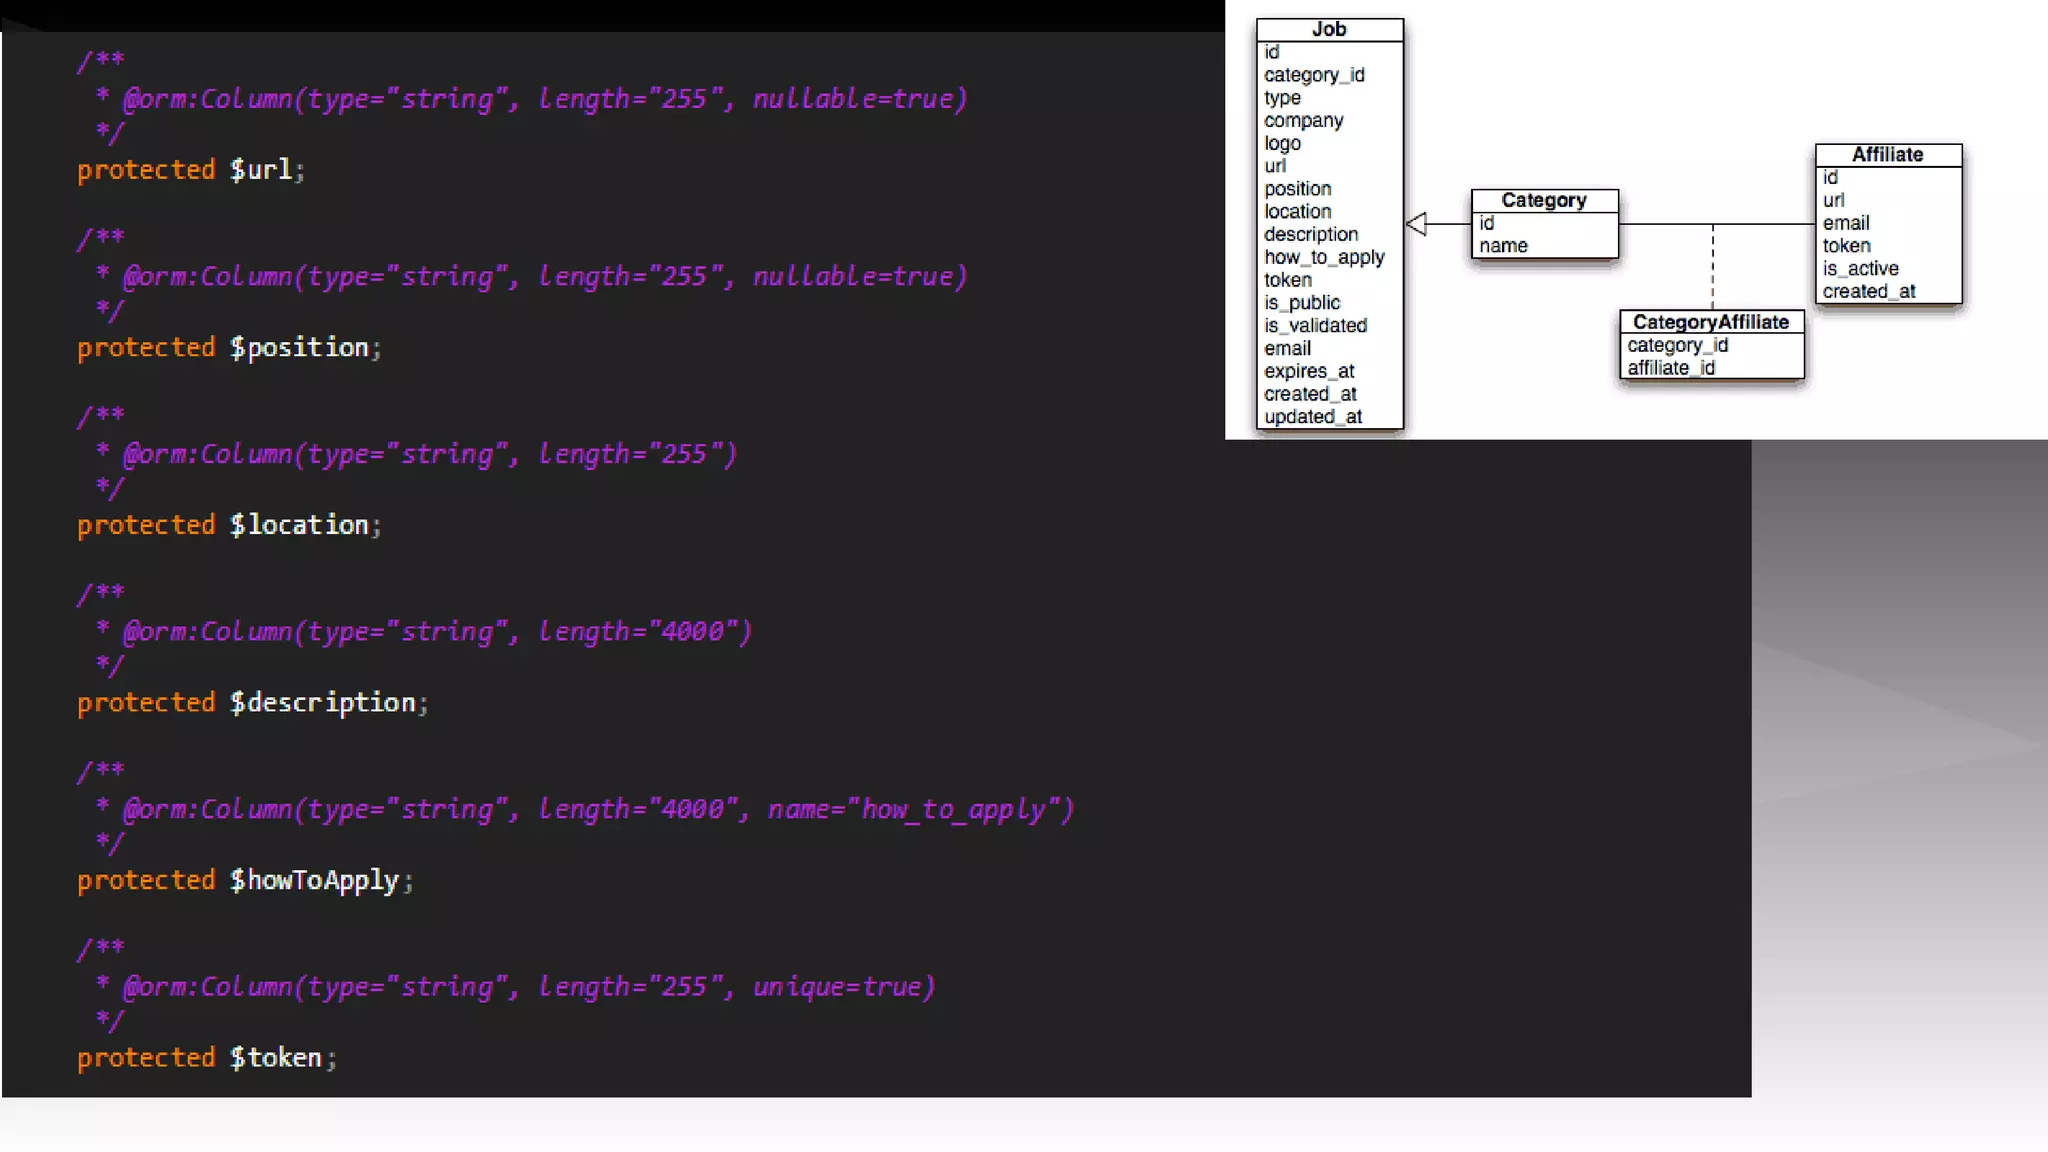
Task: Select the Job table header
Action: click(1329, 30)
